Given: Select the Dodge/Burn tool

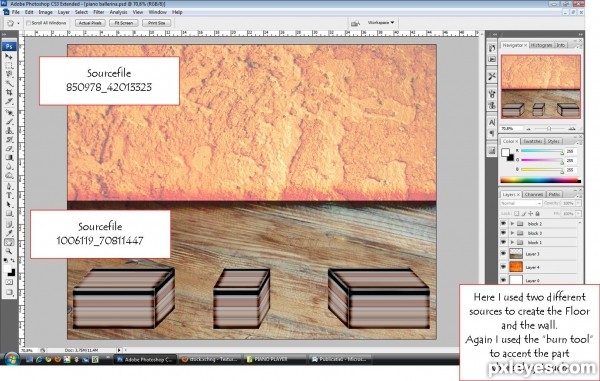Looking at the screenshot, I should 9,176.
